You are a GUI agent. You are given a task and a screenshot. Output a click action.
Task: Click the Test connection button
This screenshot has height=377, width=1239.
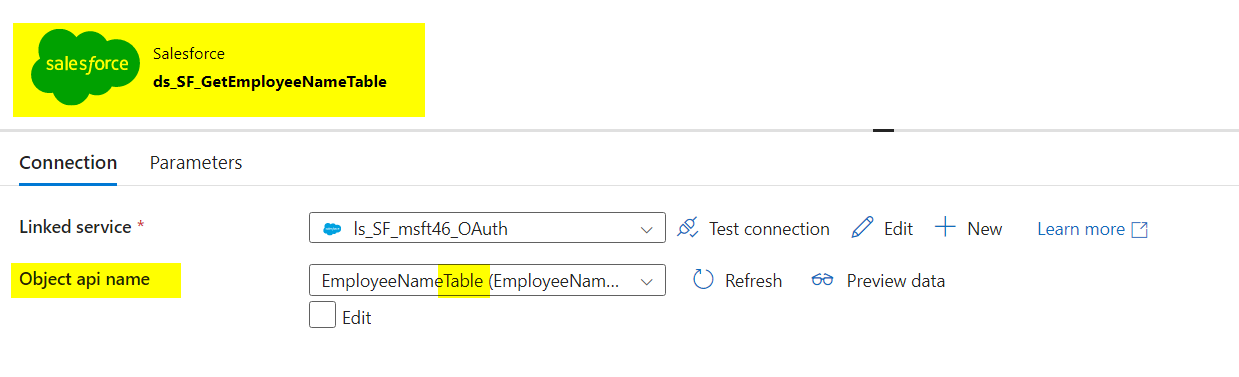pos(753,228)
